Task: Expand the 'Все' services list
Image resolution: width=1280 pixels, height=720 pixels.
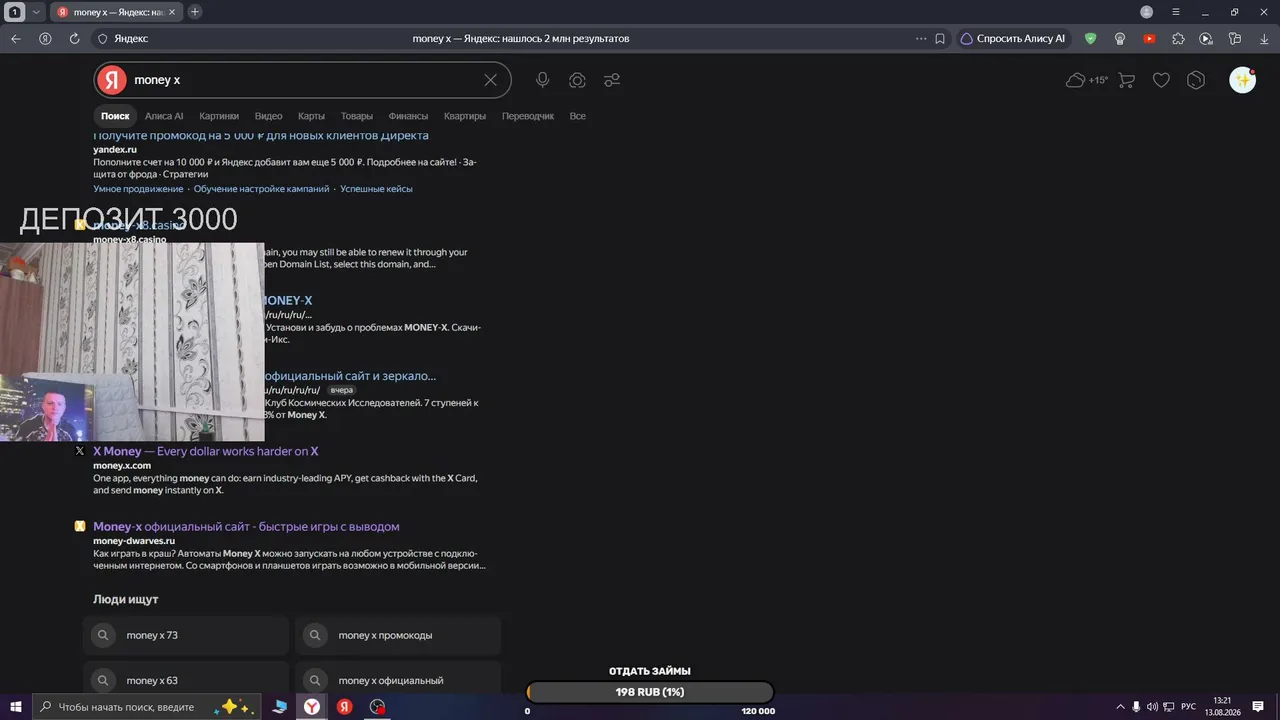Action: tap(577, 116)
